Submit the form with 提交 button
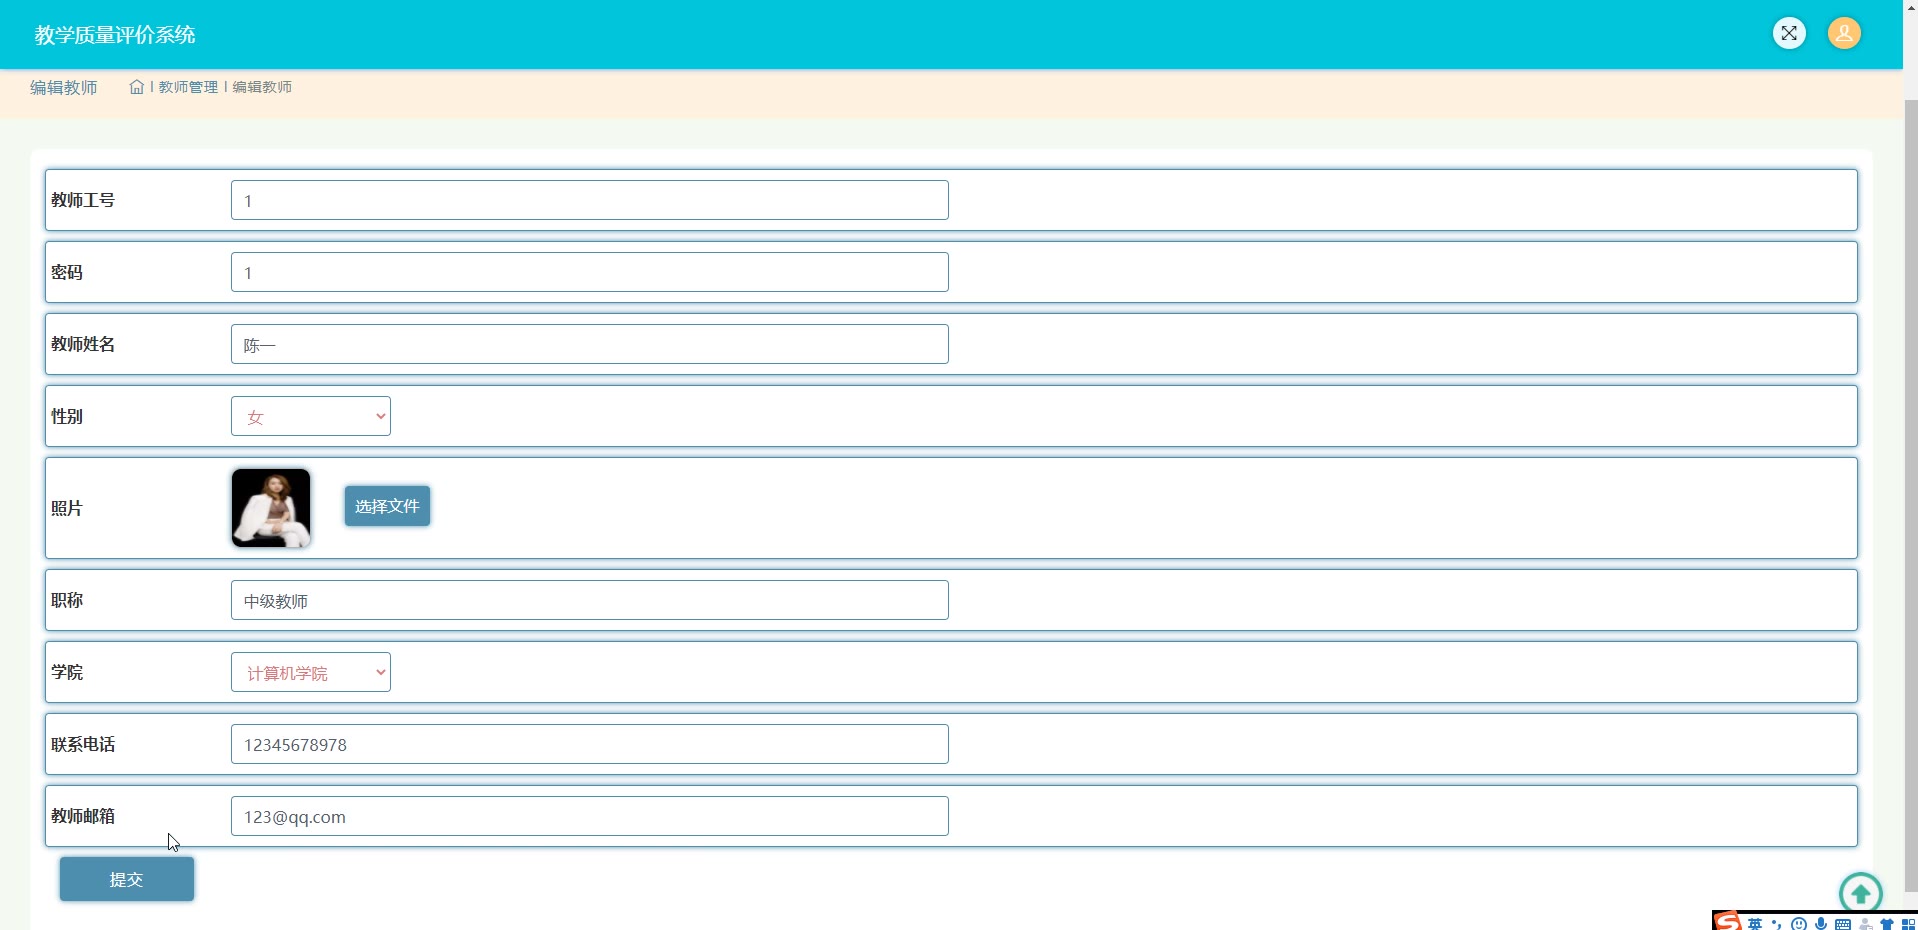The image size is (1918, 930). (x=127, y=879)
